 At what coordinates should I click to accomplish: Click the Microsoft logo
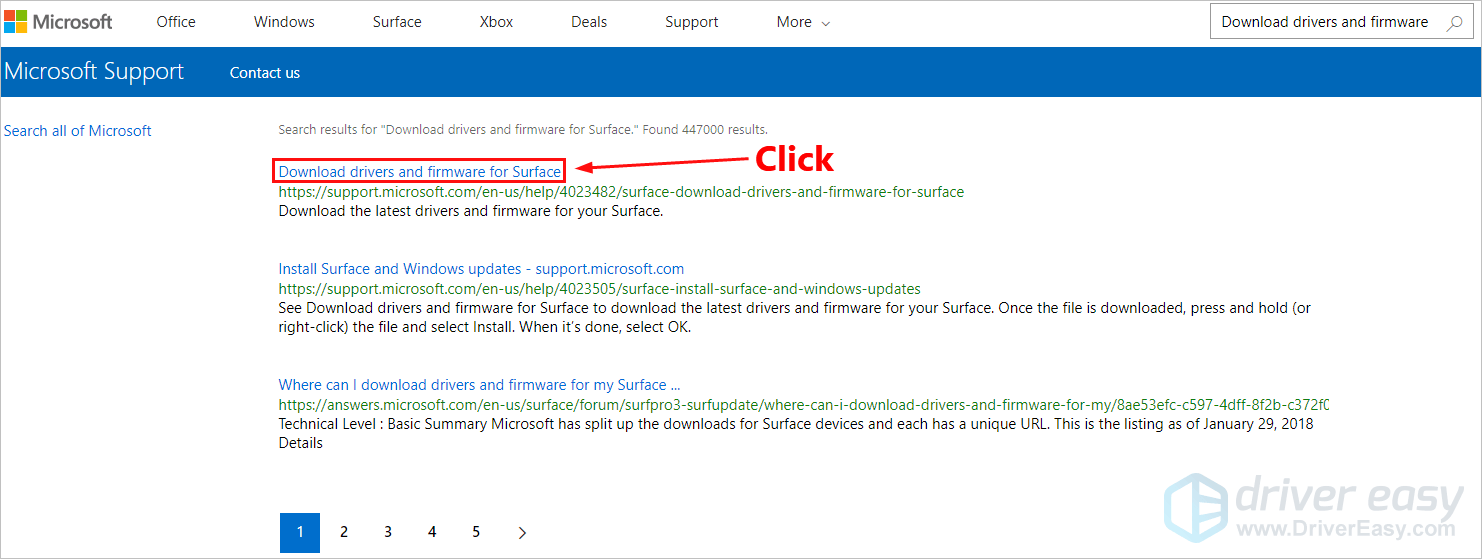[59, 22]
